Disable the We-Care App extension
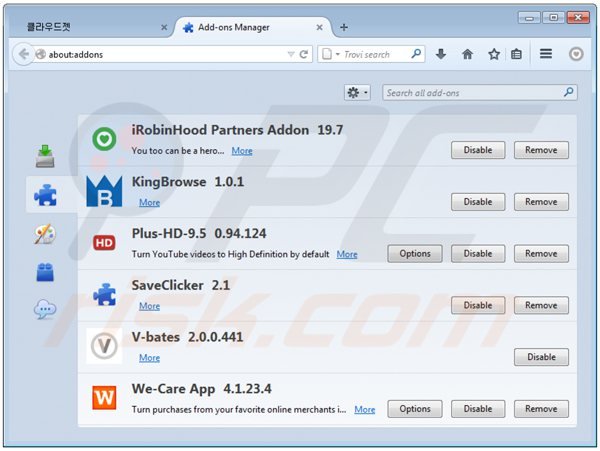Image resolution: width=600 pixels, height=451 pixels. pyautogui.click(x=478, y=409)
